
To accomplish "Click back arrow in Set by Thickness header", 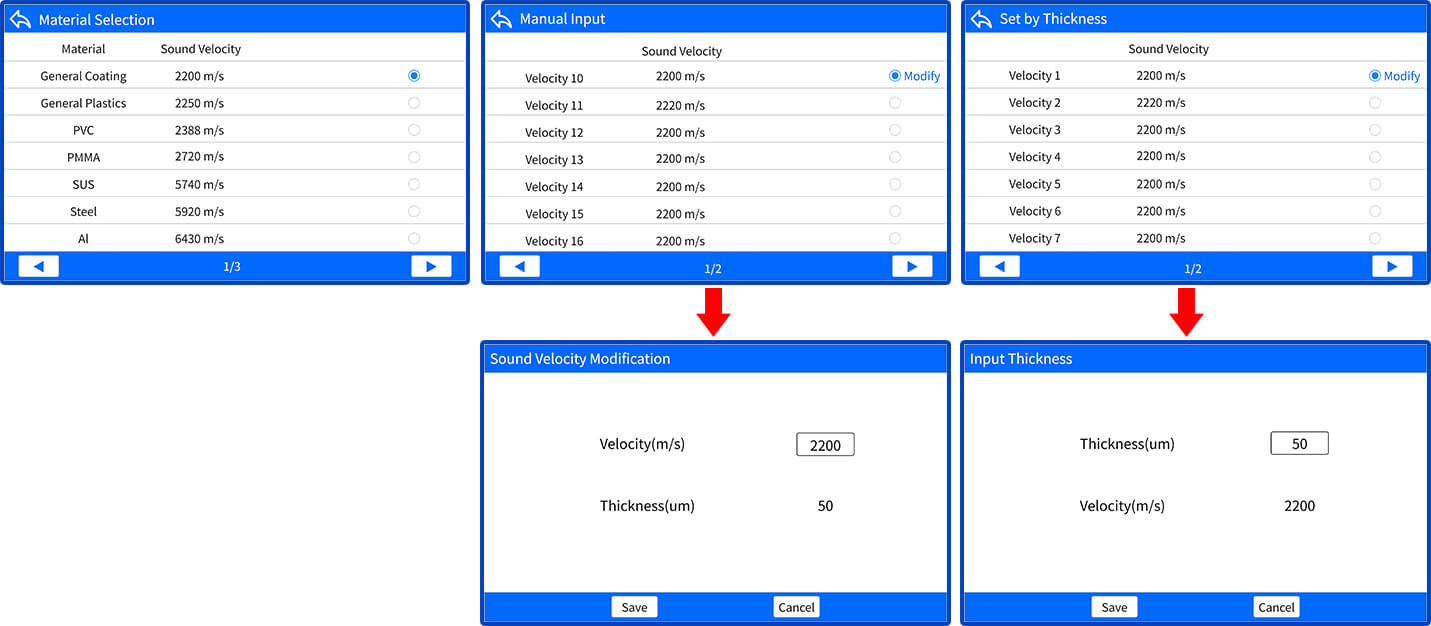I will [981, 19].
